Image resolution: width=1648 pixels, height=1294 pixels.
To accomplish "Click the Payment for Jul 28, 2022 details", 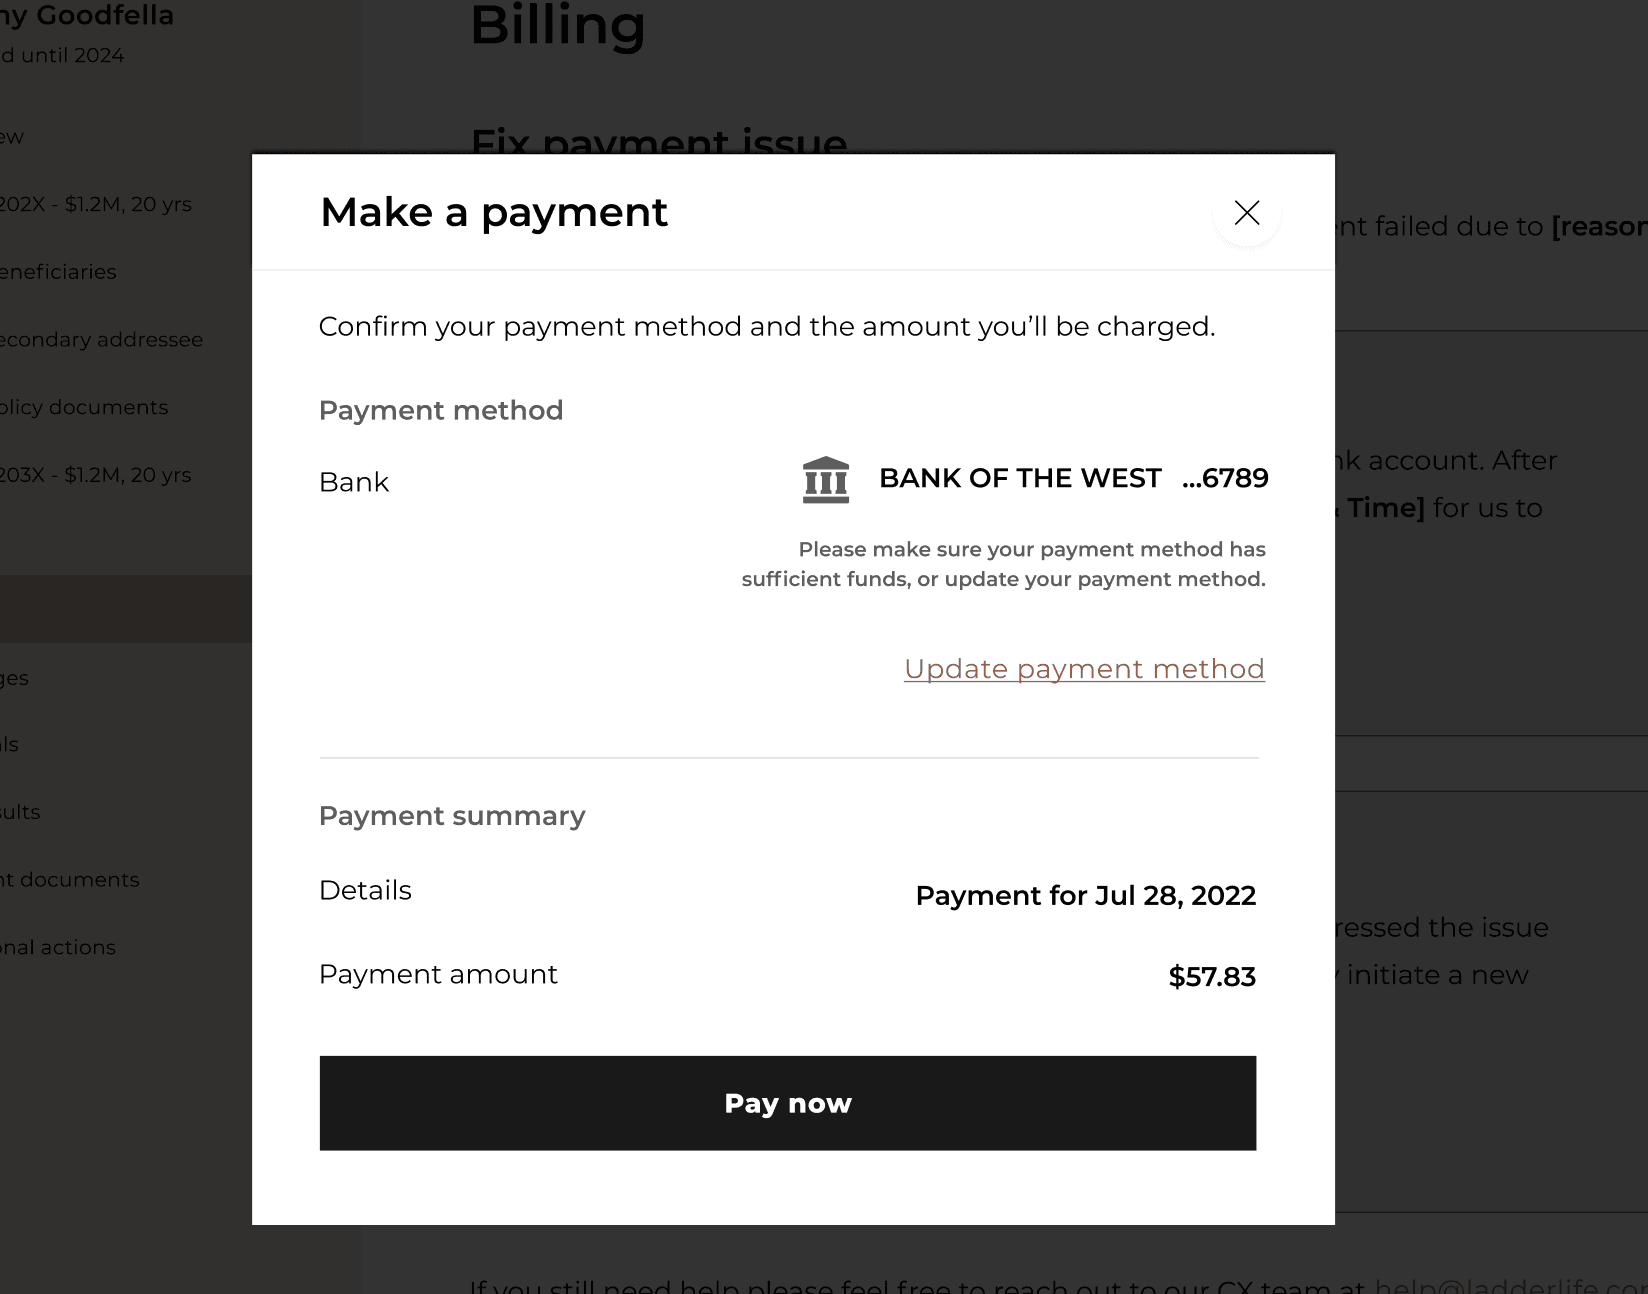I will coord(1085,895).
